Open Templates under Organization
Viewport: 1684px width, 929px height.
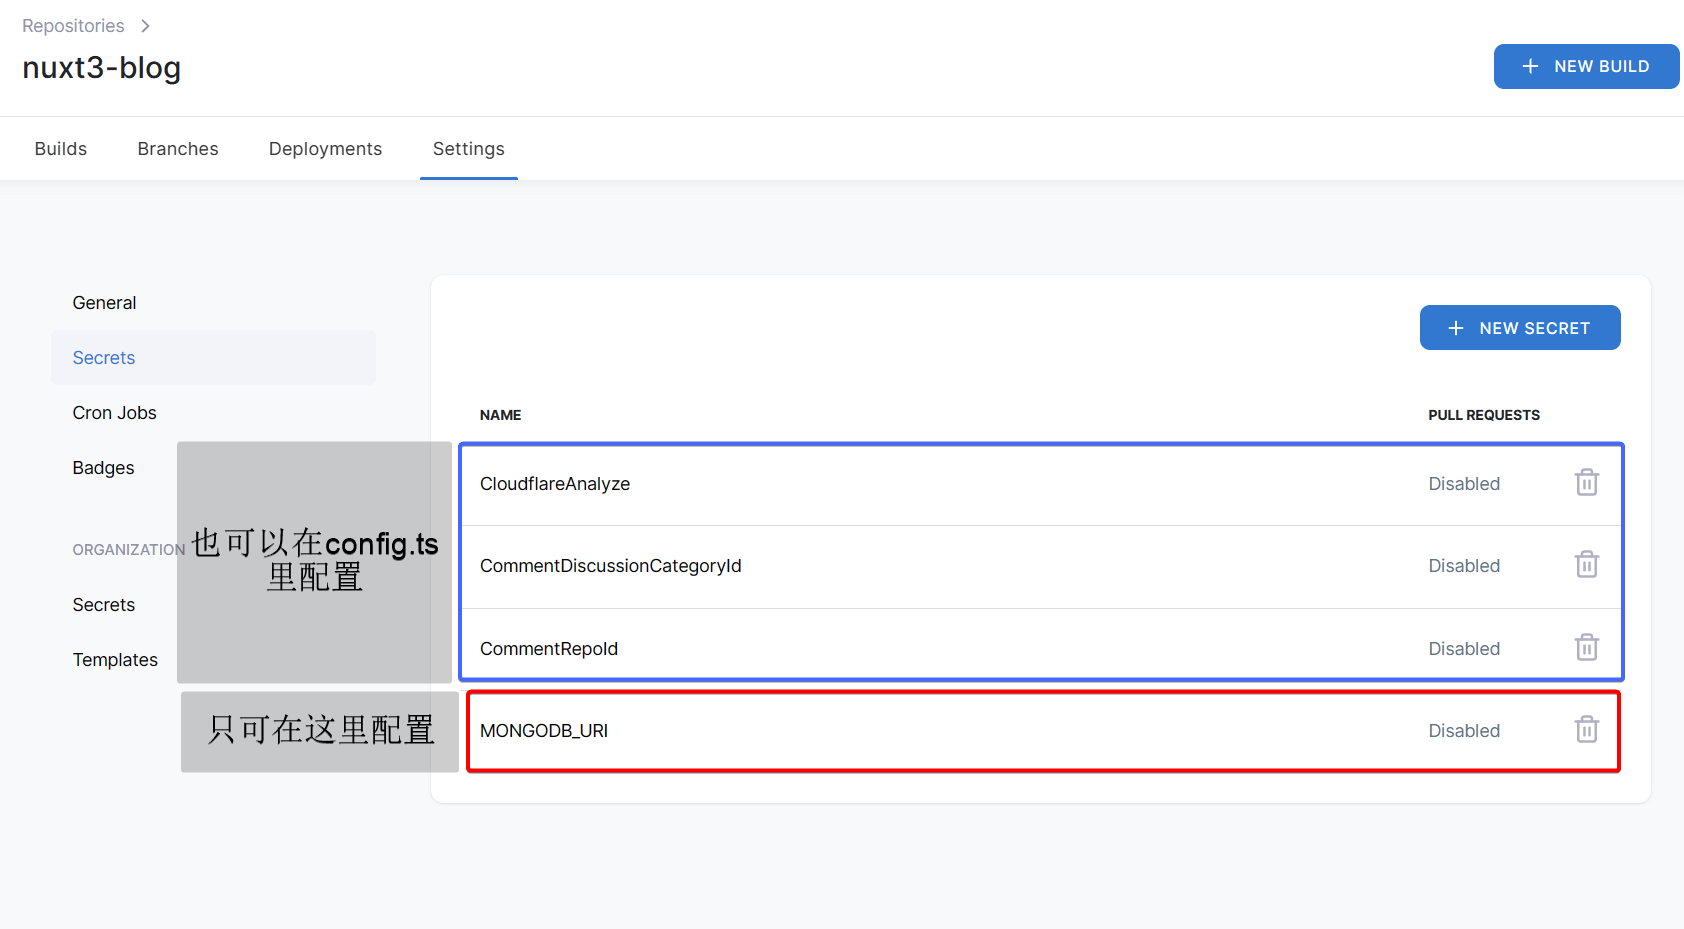(115, 660)
